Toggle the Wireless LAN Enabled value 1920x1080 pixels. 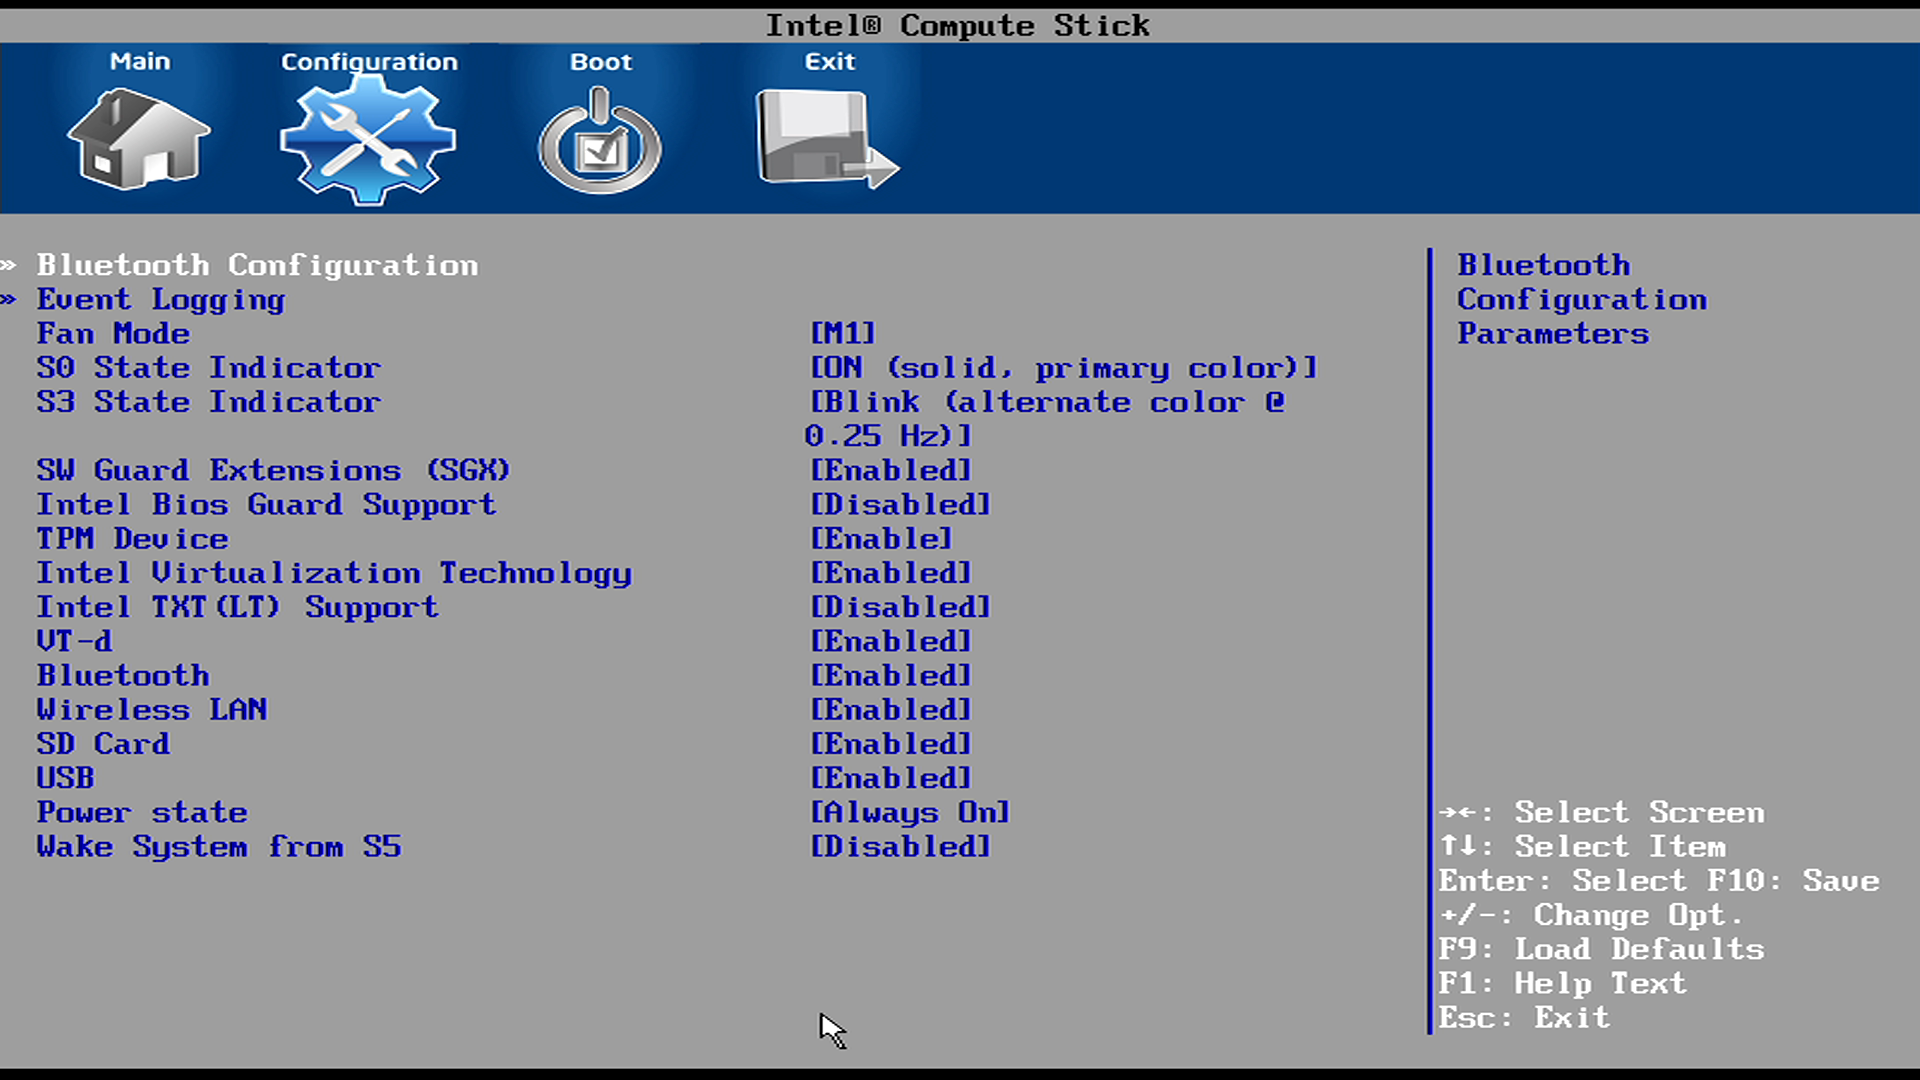click(x=890, y=710)
